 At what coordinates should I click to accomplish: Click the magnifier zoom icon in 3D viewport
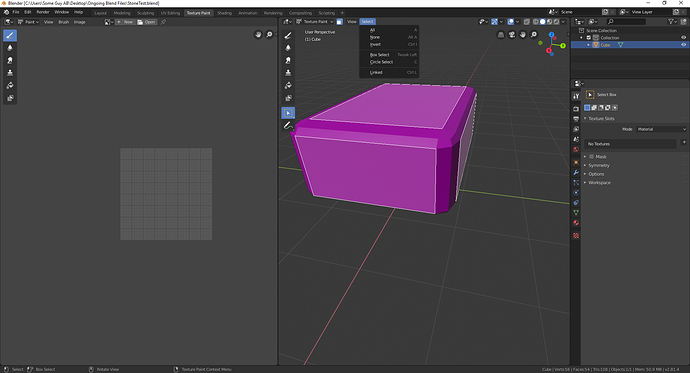[534, 35]
